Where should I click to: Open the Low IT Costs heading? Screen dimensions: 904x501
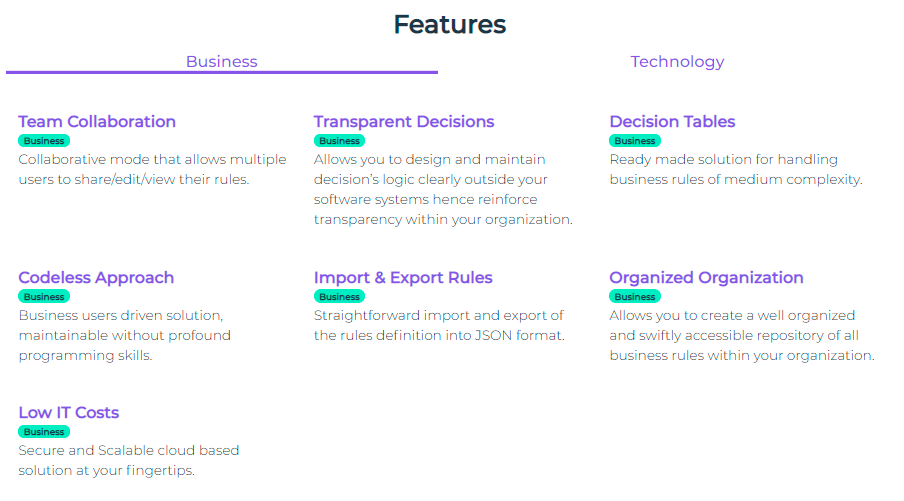tap(69, 413)
